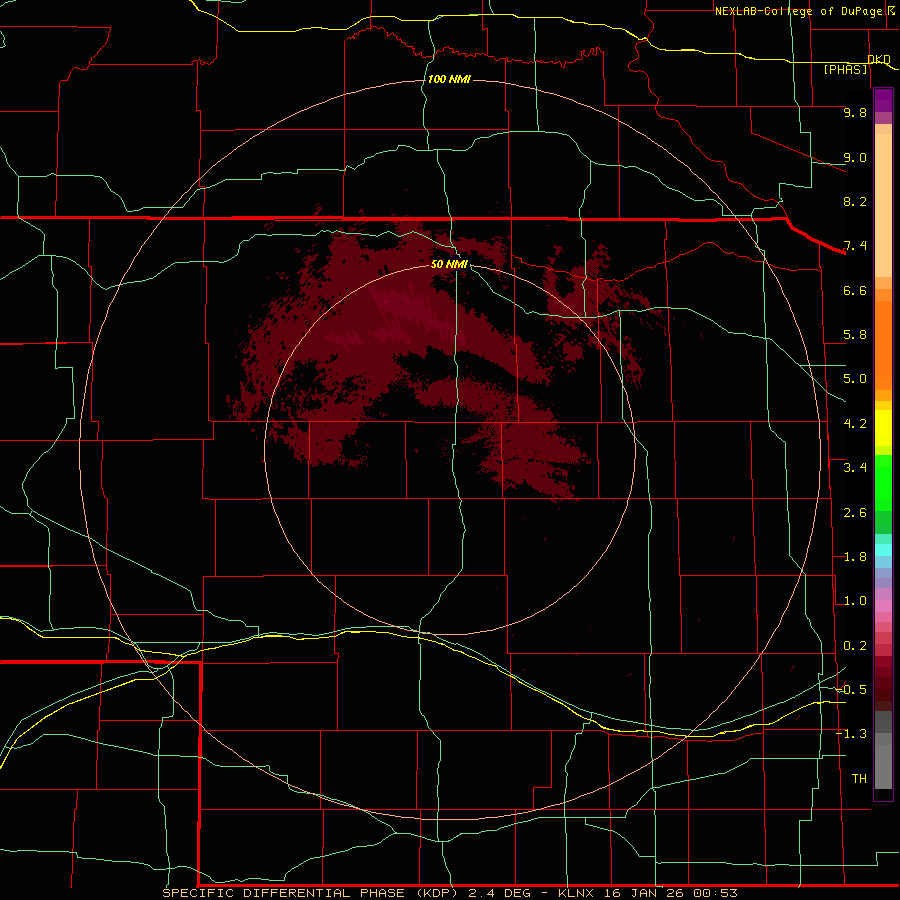This screenshot has width=900, height=900.
Task: Pick the pink segment of the color bar
Action: coord(883,606)
